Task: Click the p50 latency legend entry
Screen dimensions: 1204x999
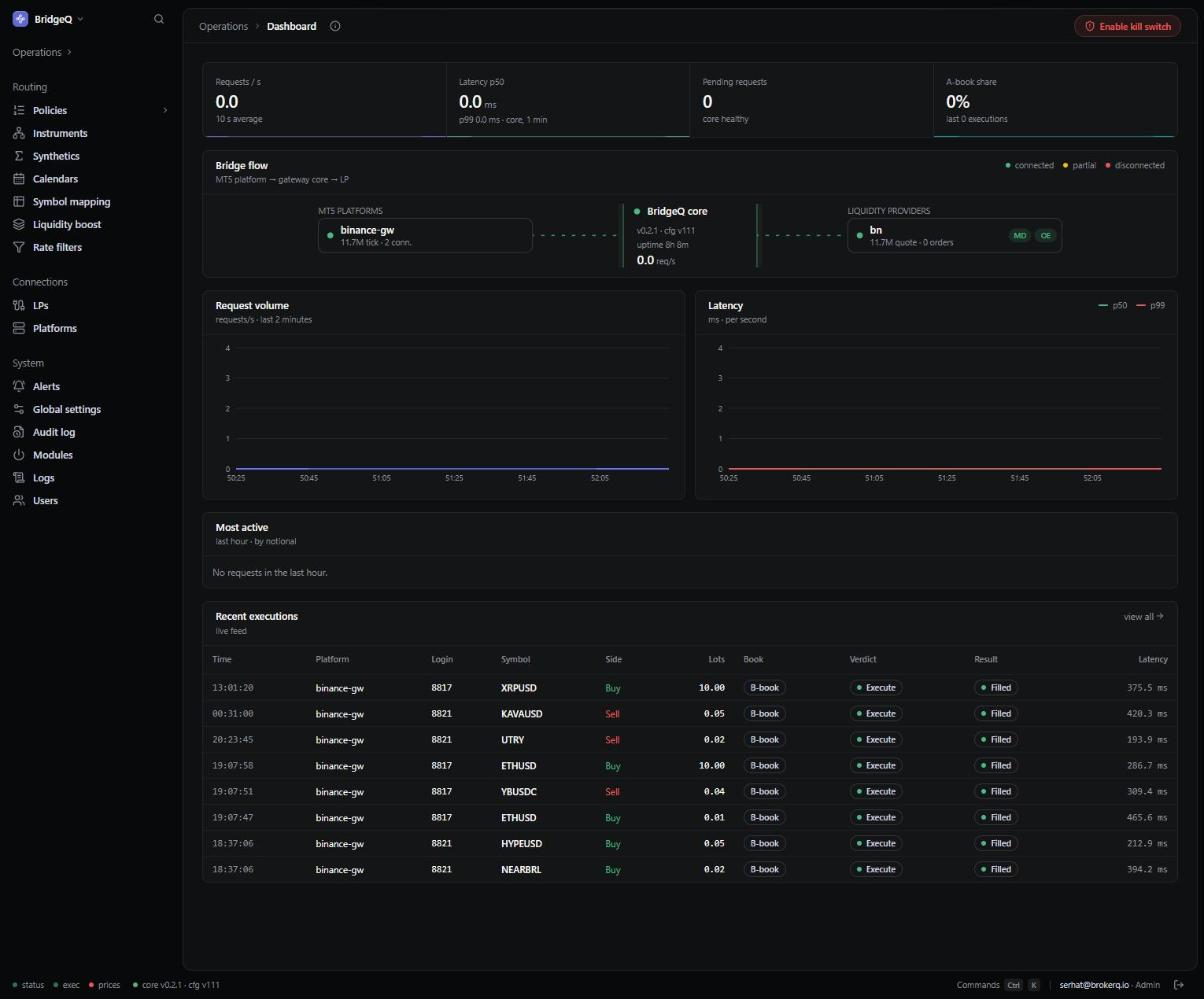Action: (x=1113, y=306)
